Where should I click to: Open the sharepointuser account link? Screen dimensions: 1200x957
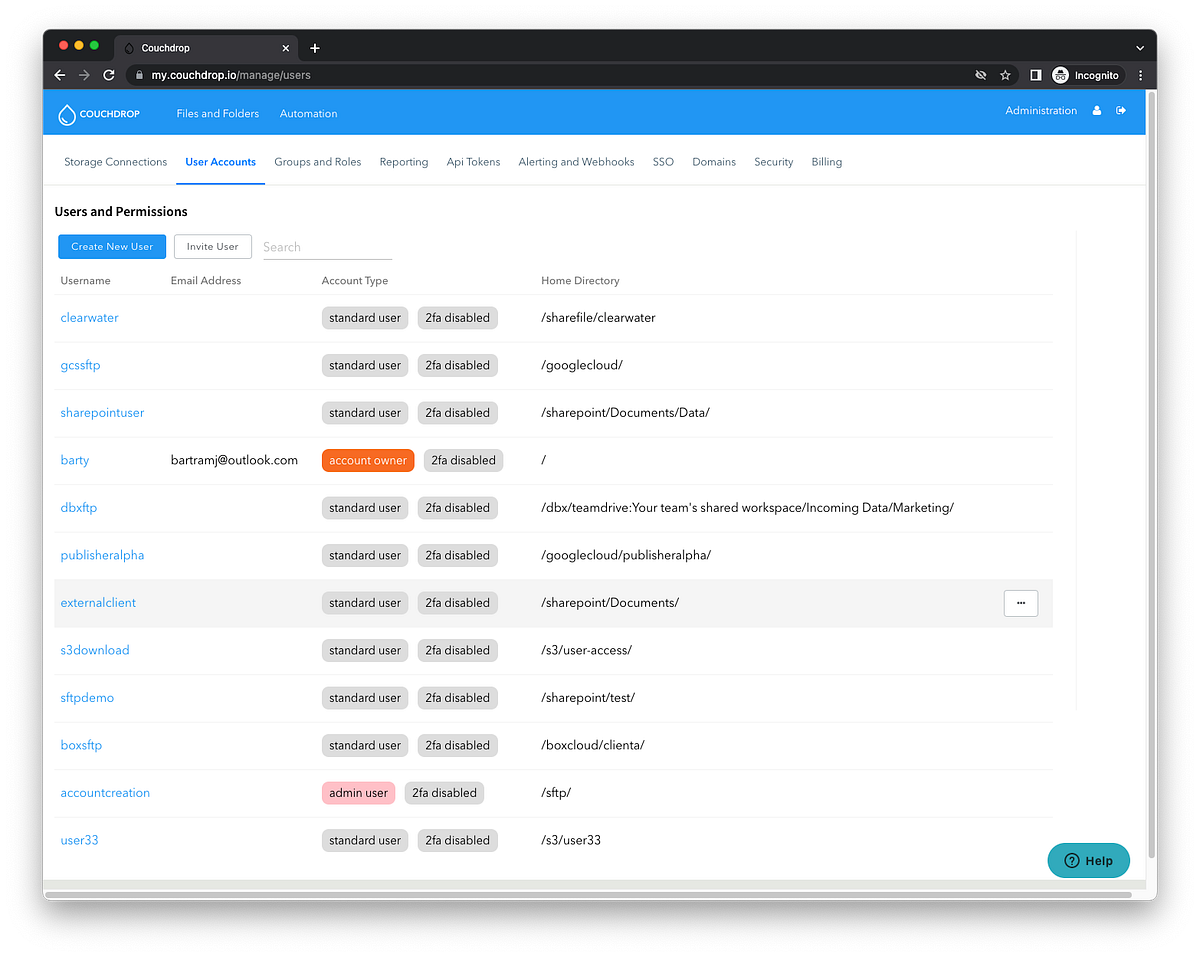click(x=102, y=412)
